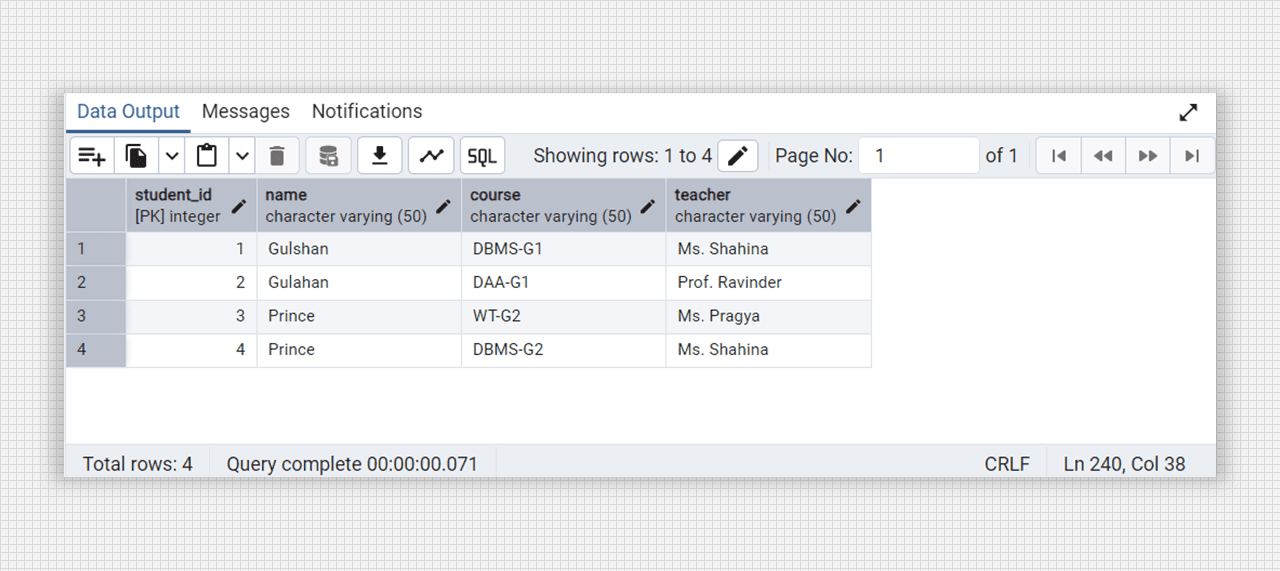This screenshot has height=571, width=1280.
Task: Click the cell containing Gulshan
Action: pyautogui.click(x=359, y=249)
